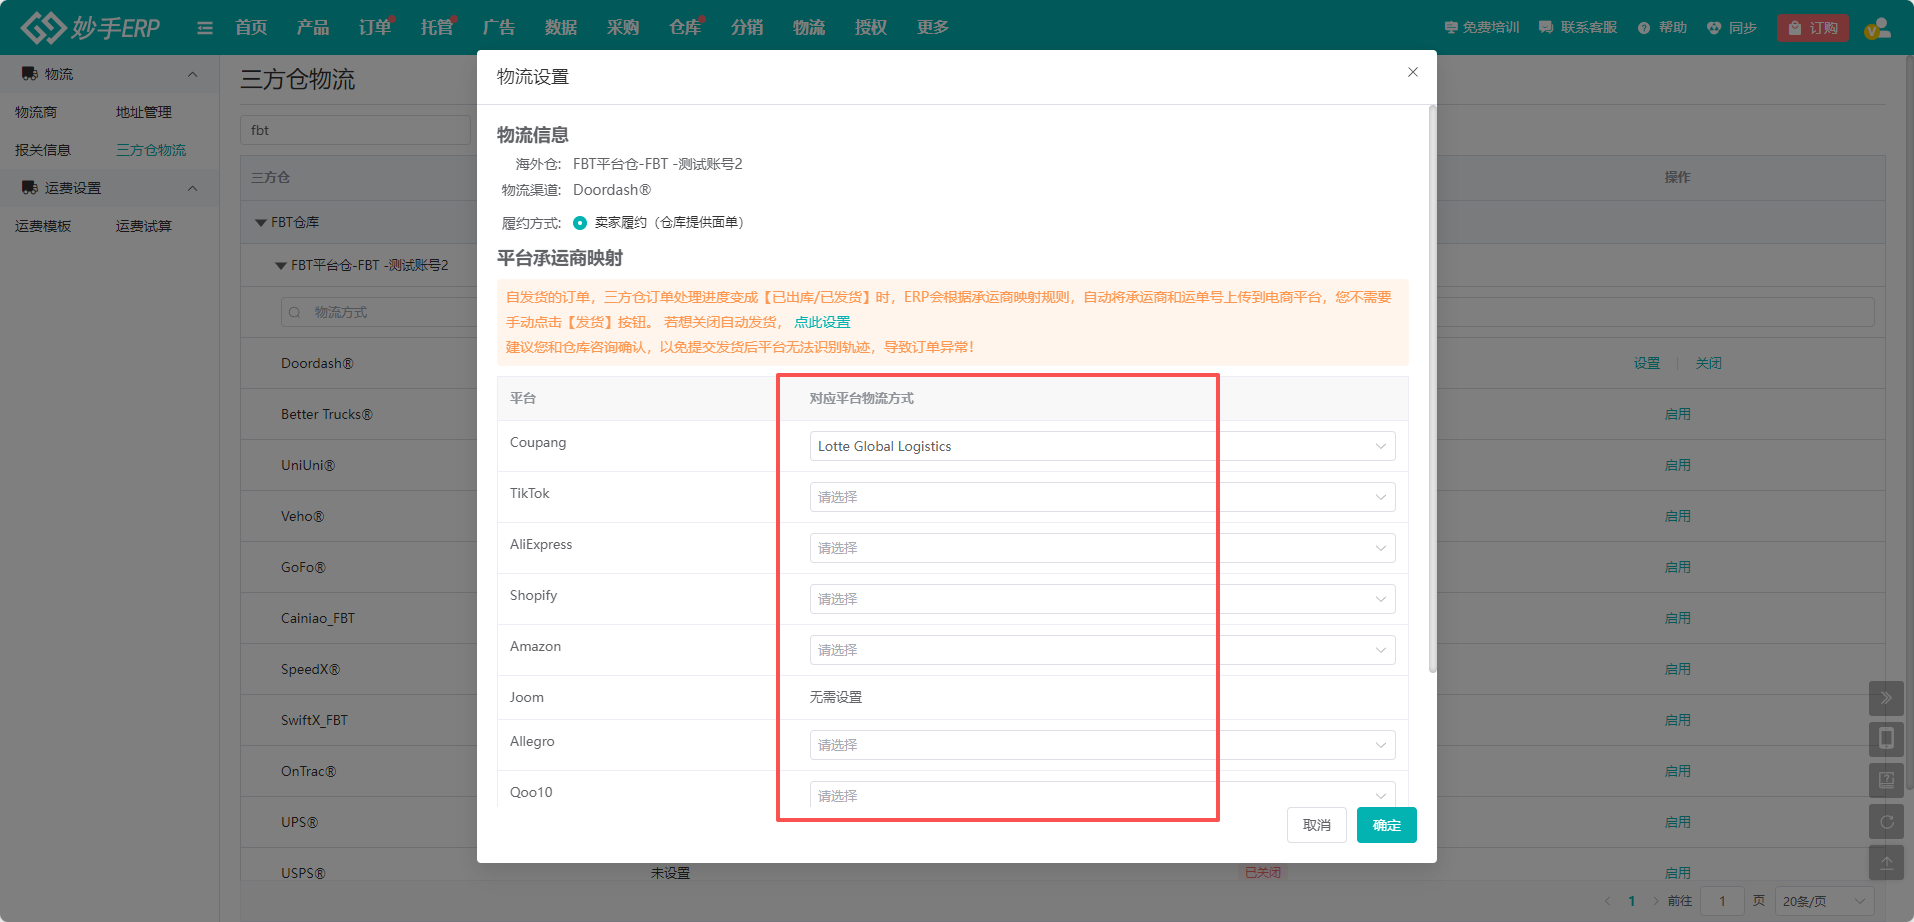Select the 卖家履约 radio button
The height and width of the screenshot is (922, 1914).
coord(580,223)
